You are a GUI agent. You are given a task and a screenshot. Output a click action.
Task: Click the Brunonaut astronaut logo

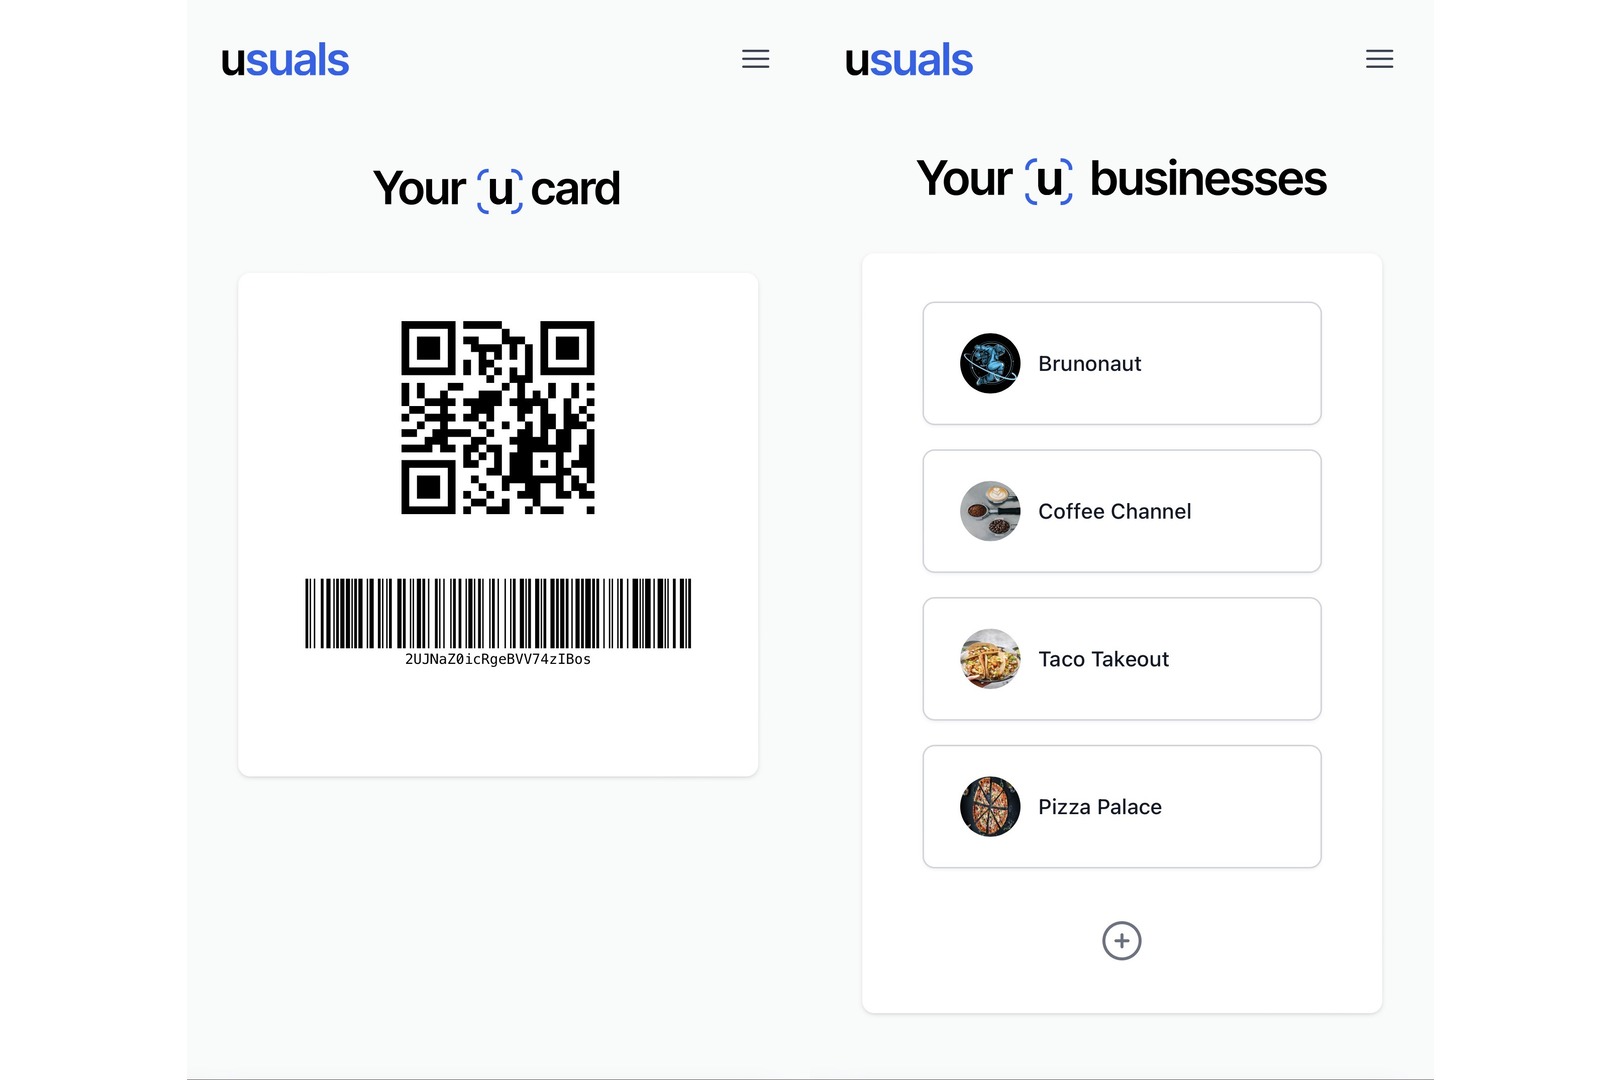pyautogui.click(x=990, y=363)
